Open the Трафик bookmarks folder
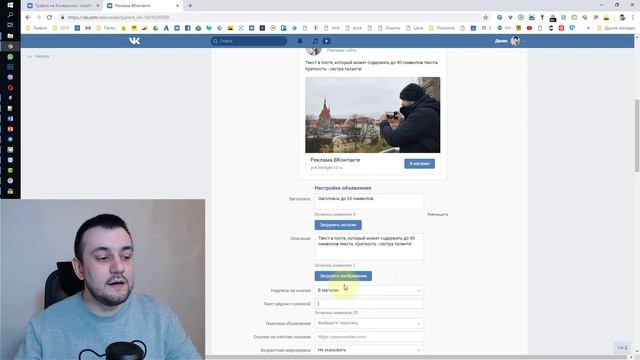 (x=37, y=28)
